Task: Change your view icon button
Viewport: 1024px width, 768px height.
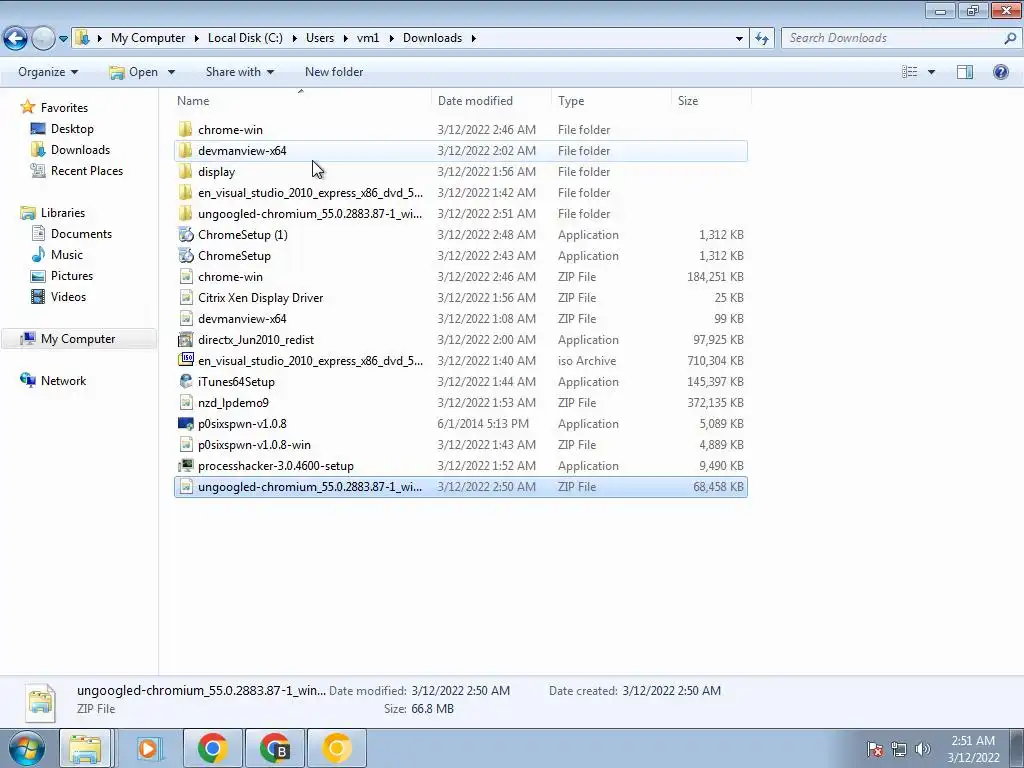Action: (909, 72)
